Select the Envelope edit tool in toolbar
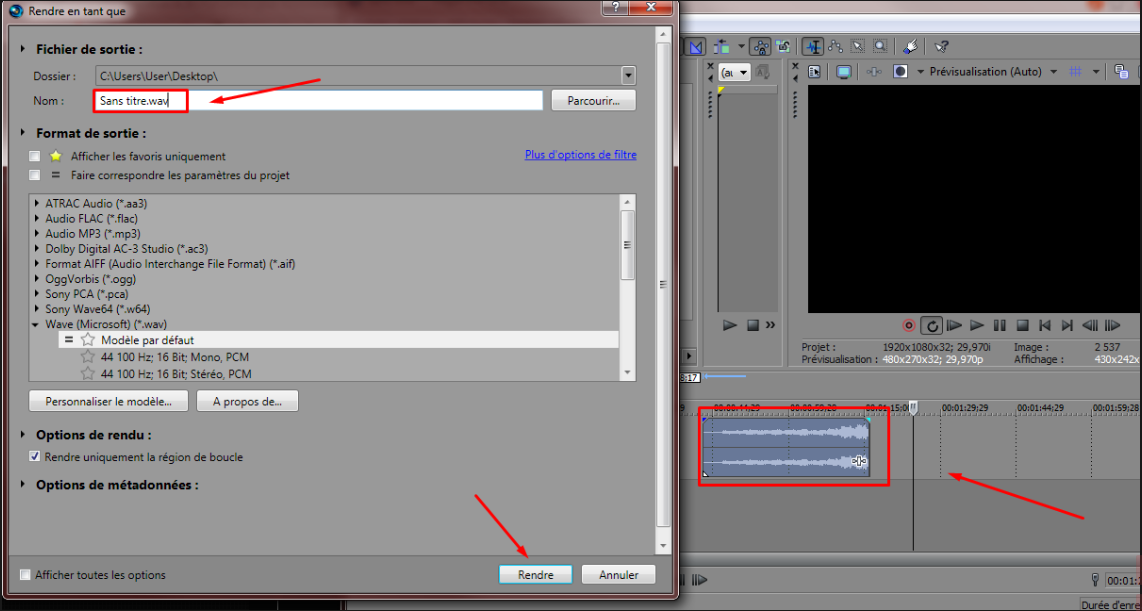The width and height of the screenshot is (1142, 611). coord(836,46)
